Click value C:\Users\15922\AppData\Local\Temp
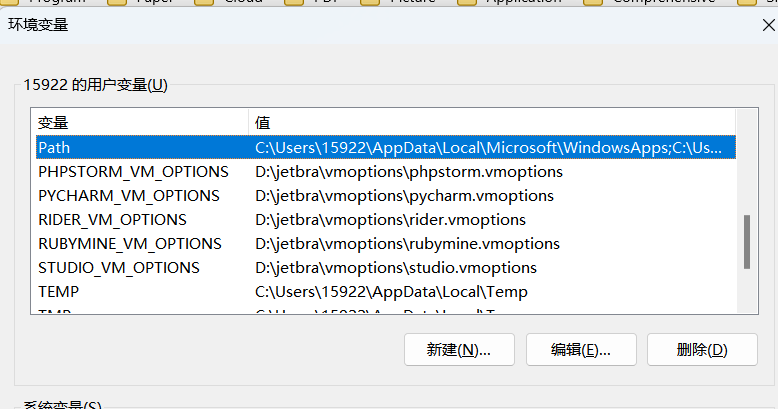 (391, 291)
